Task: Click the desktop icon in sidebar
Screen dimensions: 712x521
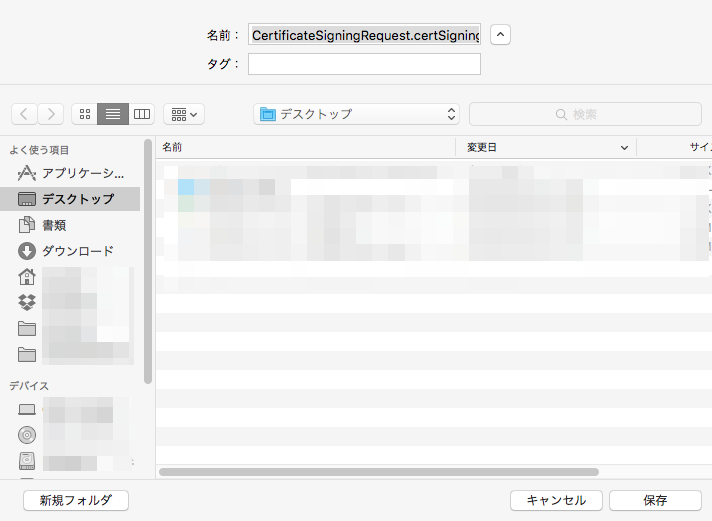Action: [x=27, y=199]
